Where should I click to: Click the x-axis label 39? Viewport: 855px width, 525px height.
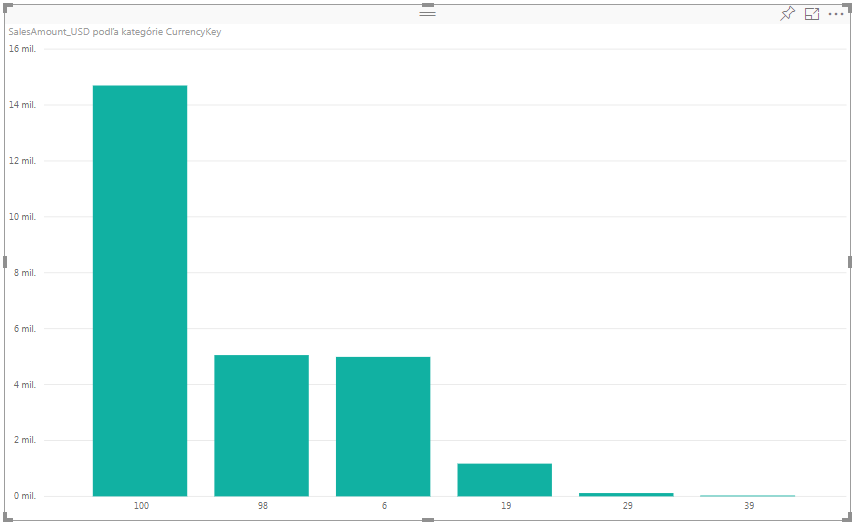749,506
